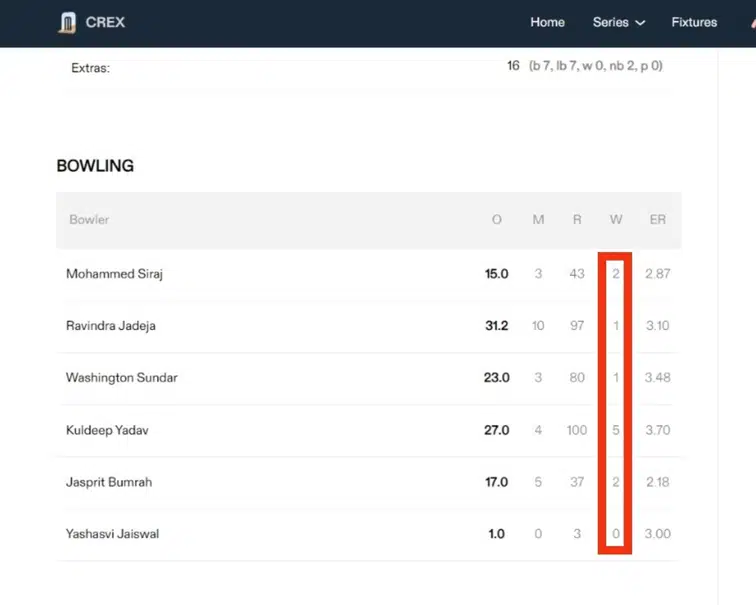
Task: Open the Home nav item
Action: point(547,22)
